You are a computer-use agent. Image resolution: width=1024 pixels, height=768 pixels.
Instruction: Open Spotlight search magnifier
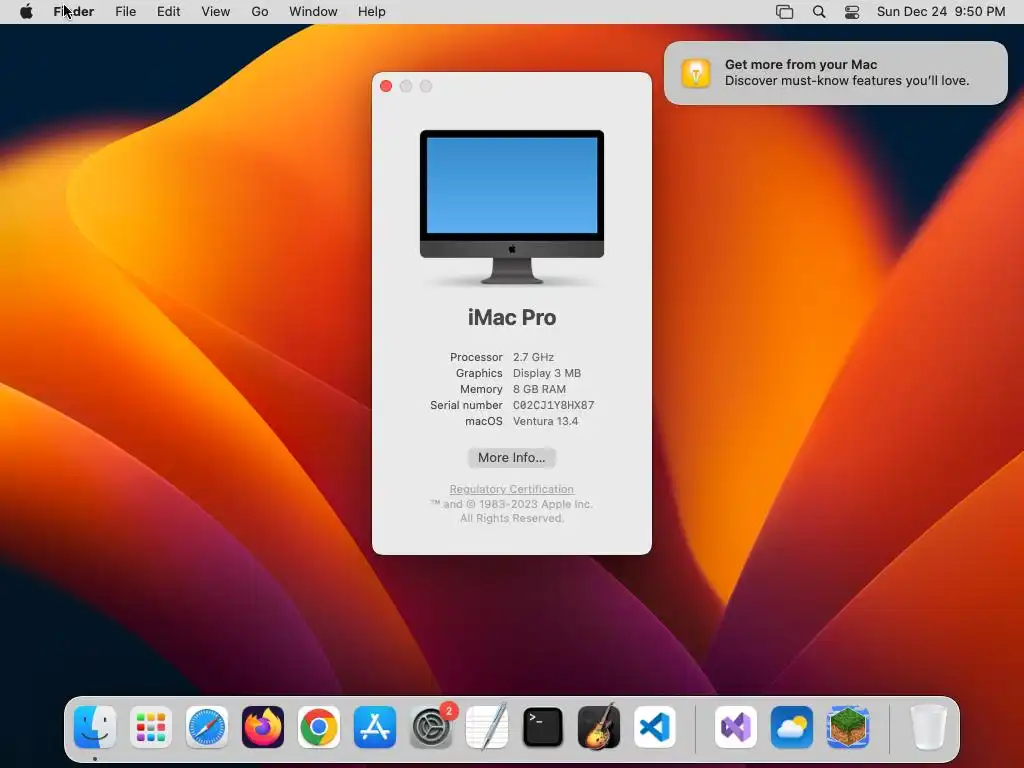click(819, 12)
